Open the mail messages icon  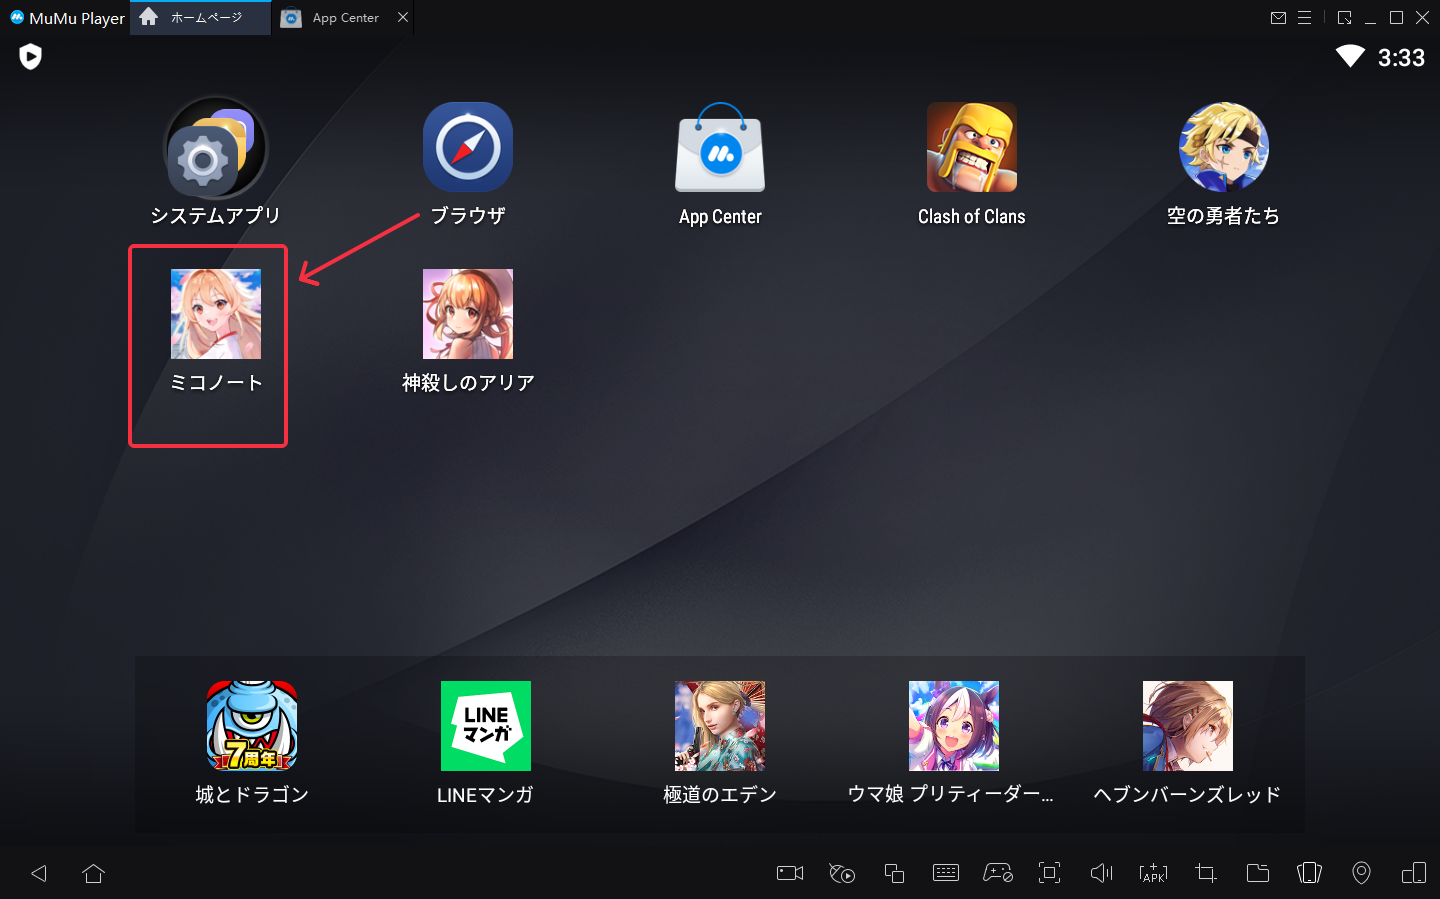point(1278,18)
